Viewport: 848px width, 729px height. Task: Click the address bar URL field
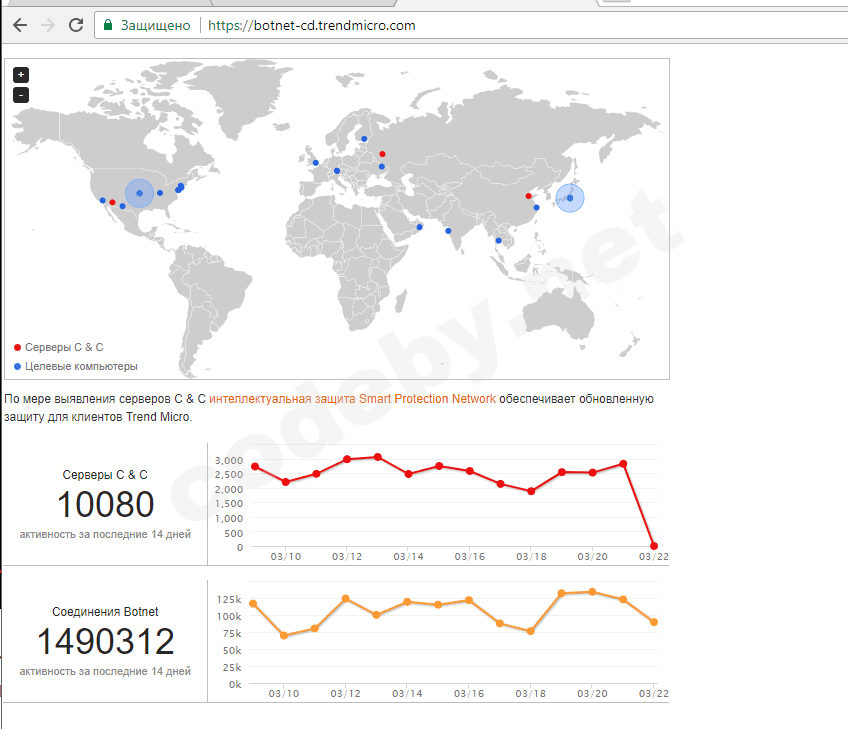[400, 25]
